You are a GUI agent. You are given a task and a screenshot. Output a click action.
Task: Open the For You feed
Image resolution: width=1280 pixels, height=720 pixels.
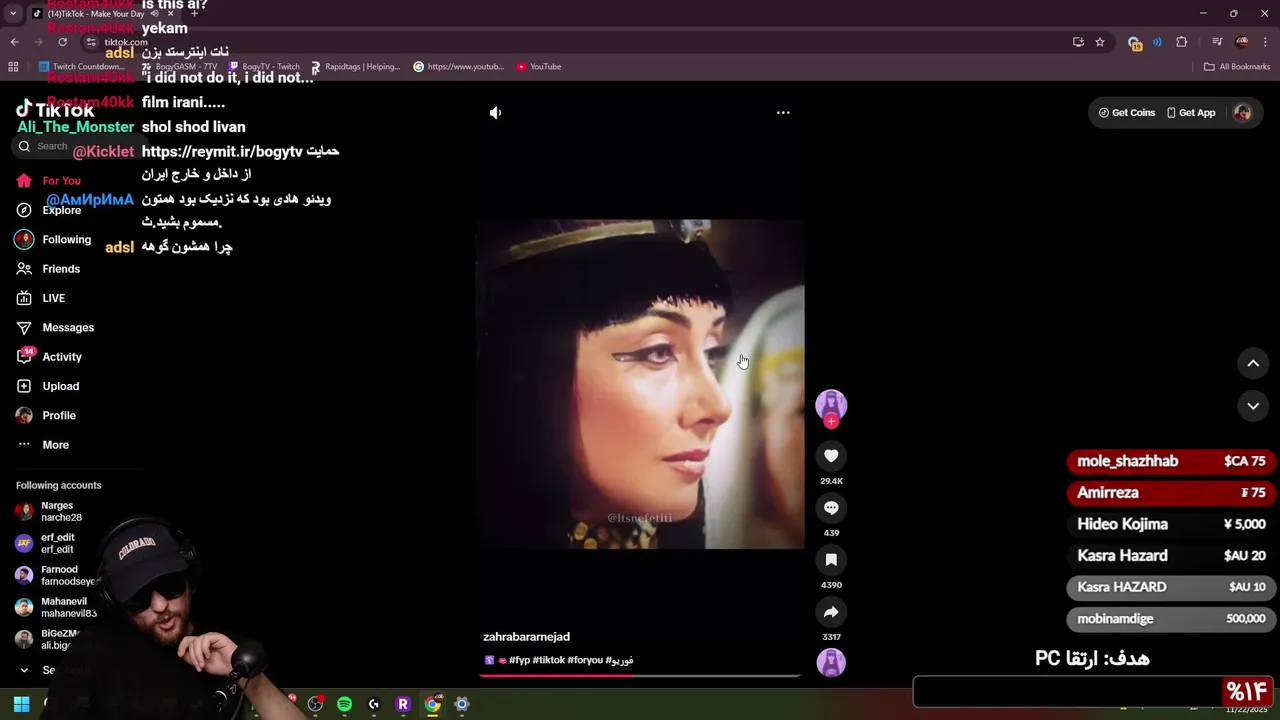click(x=48, y=181)
